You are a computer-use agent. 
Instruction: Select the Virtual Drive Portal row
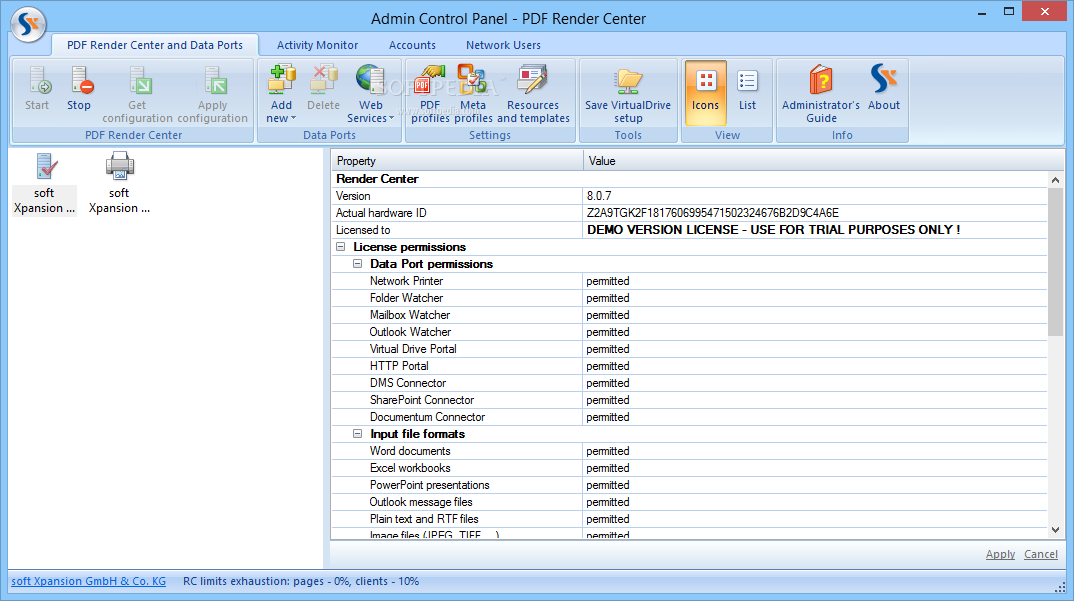[689, 349]
